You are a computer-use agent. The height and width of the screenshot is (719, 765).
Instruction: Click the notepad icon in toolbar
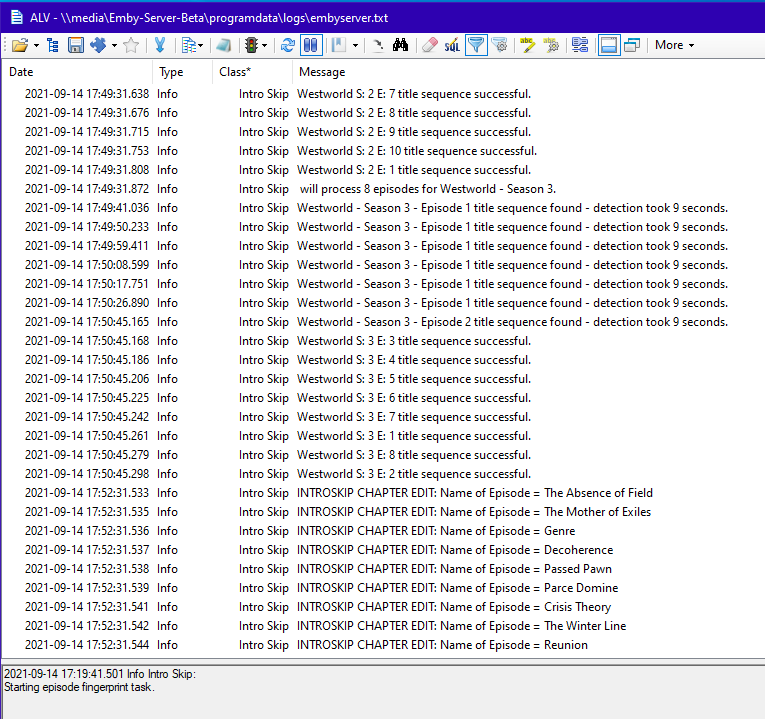[x=223, y=45]
